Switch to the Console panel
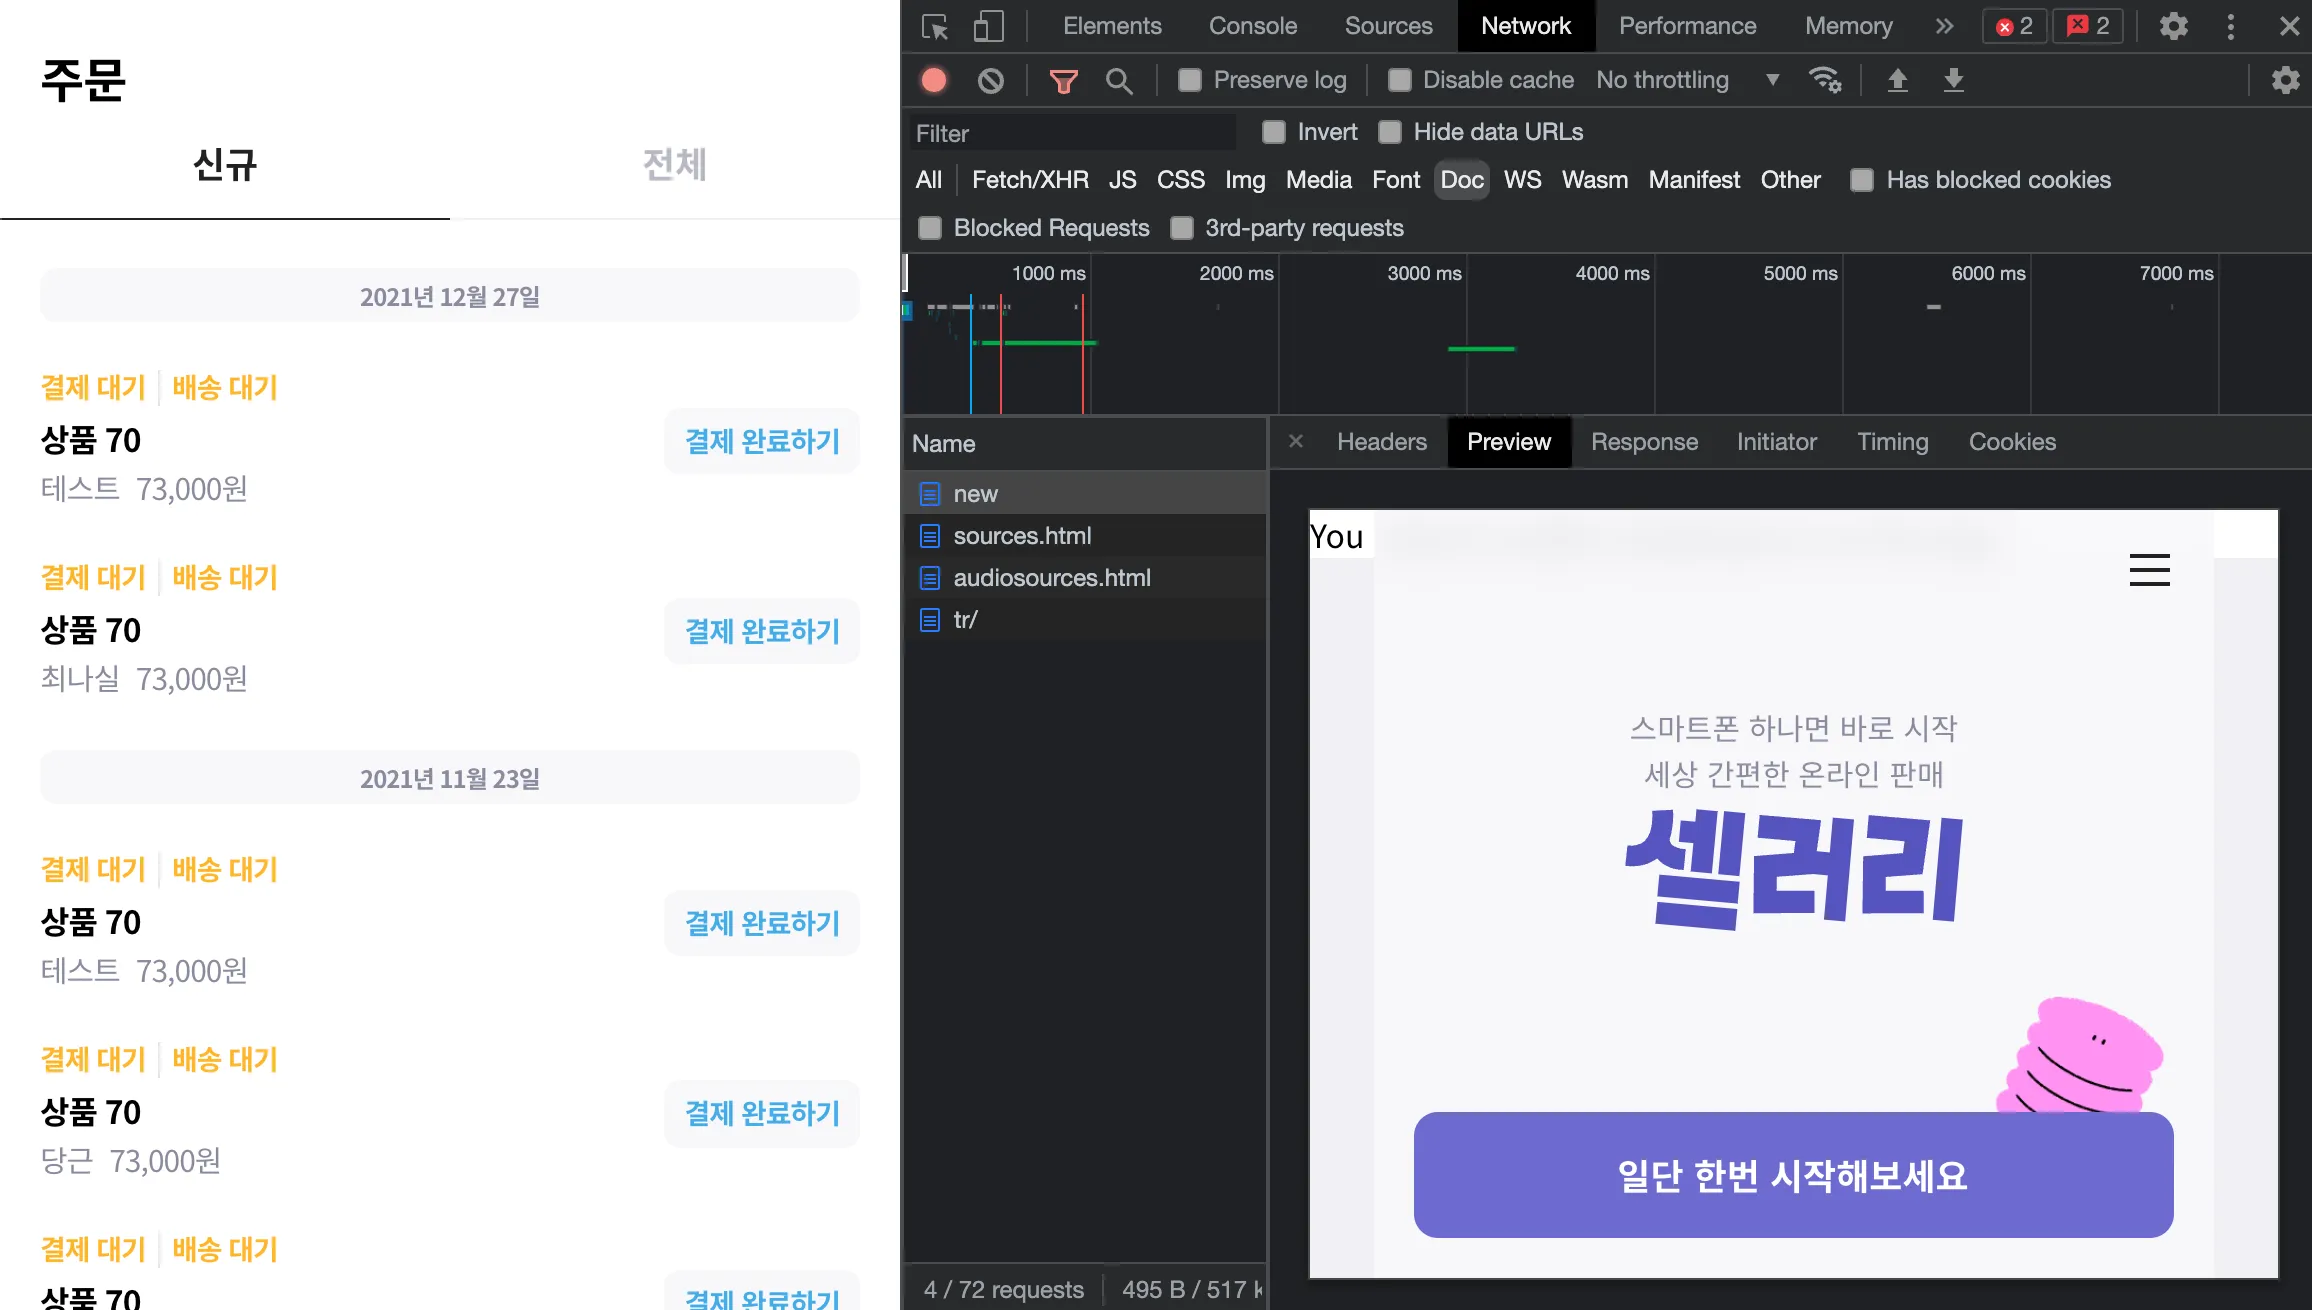This screenshot has height=1310, width=2312. tap(1253, 26)
